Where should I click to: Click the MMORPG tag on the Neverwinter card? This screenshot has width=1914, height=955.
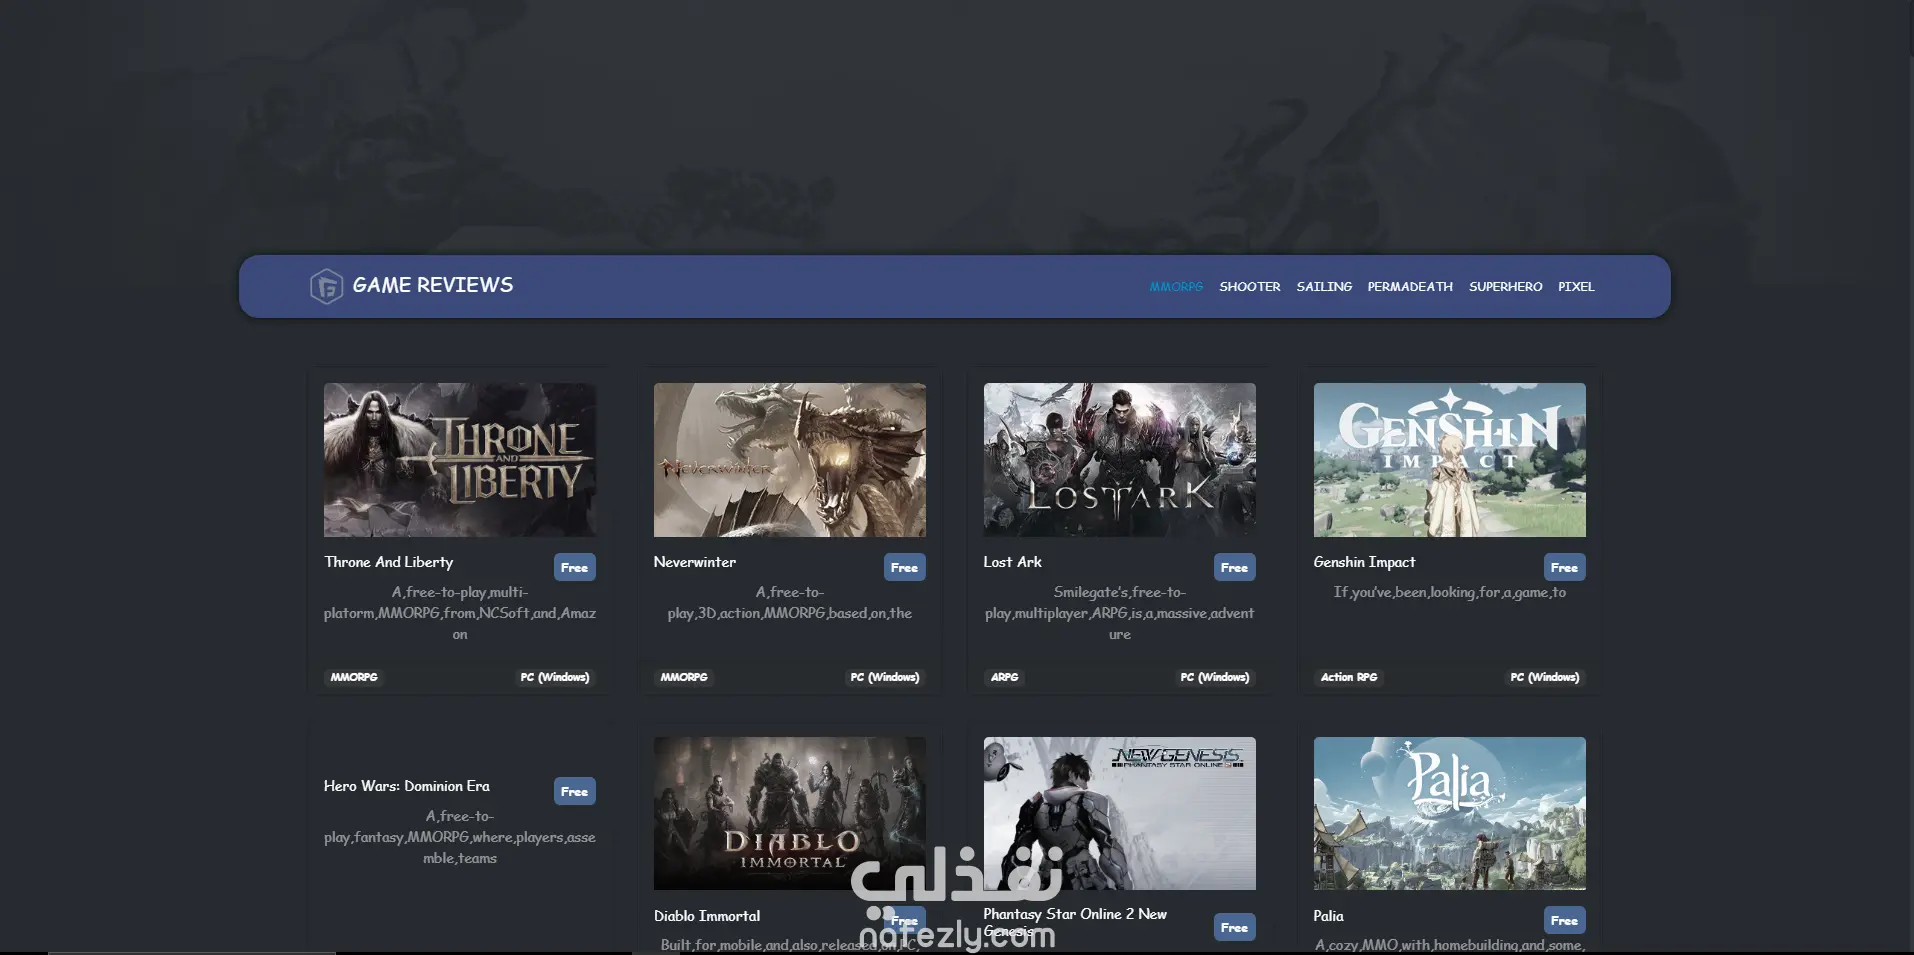684,677
